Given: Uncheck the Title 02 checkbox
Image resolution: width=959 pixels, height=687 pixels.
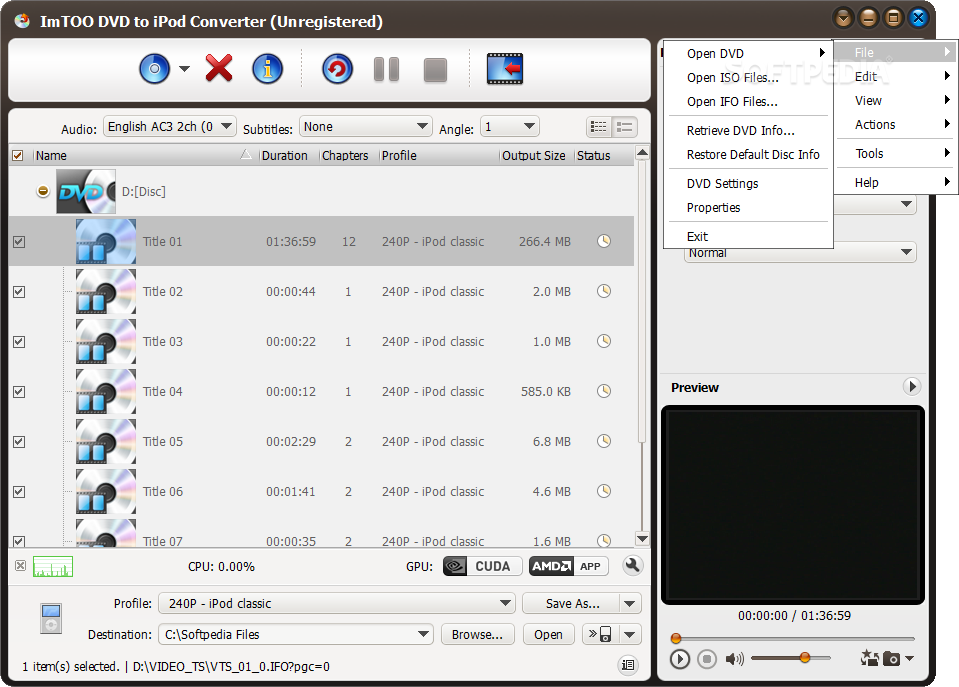Looking at the screenshot, I should 19,292.
